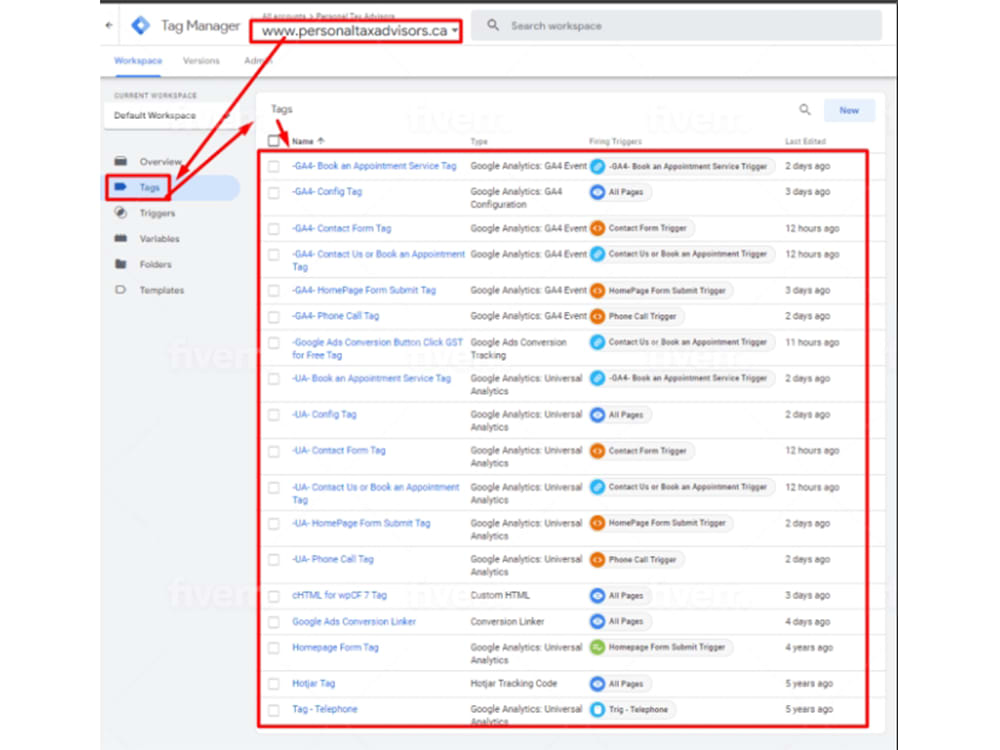Click trigger icon in Google Ads Conversion Button row
This screenshot has height=750, width=1000.
click(597, 342)
